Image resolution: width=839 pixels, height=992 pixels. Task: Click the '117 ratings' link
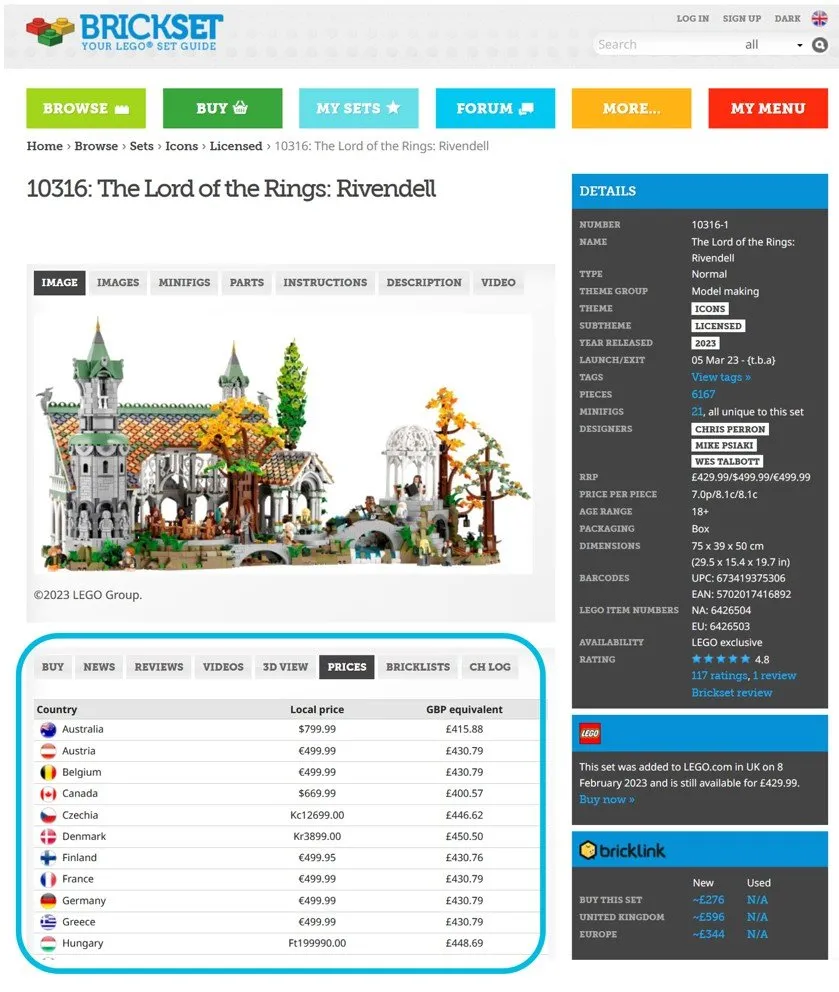719,676
